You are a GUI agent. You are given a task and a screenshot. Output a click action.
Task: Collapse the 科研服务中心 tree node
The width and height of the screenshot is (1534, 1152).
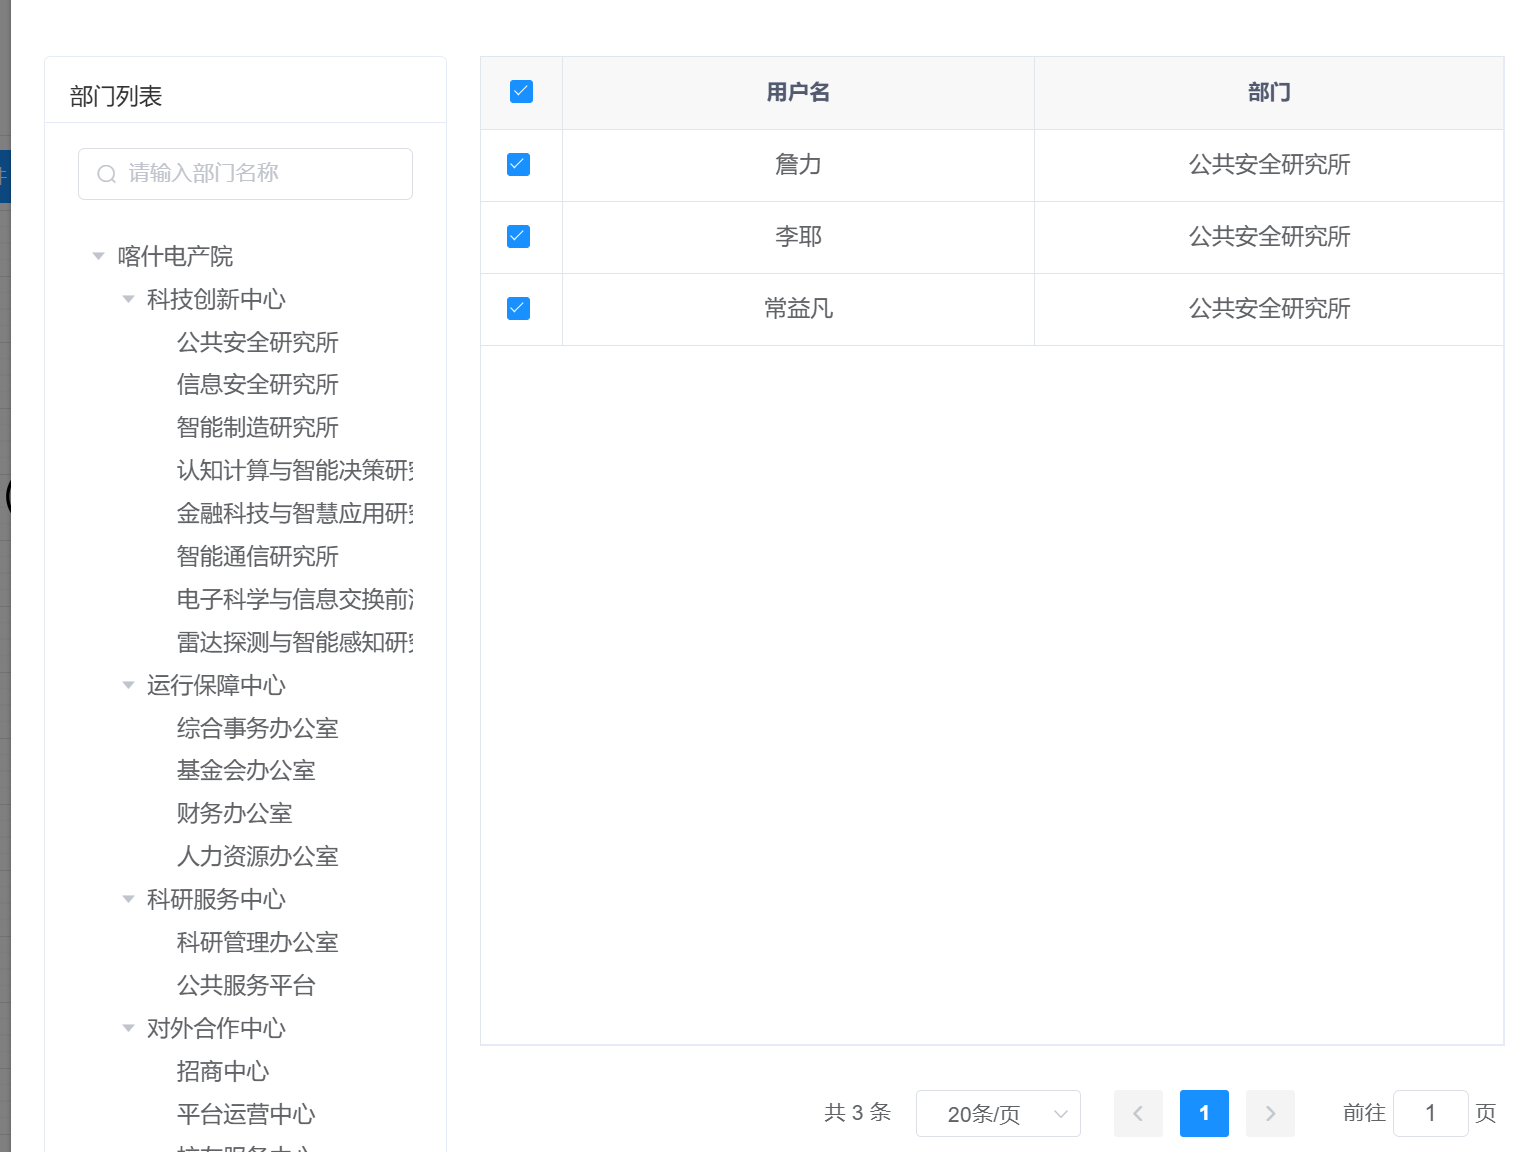[128, 899]
